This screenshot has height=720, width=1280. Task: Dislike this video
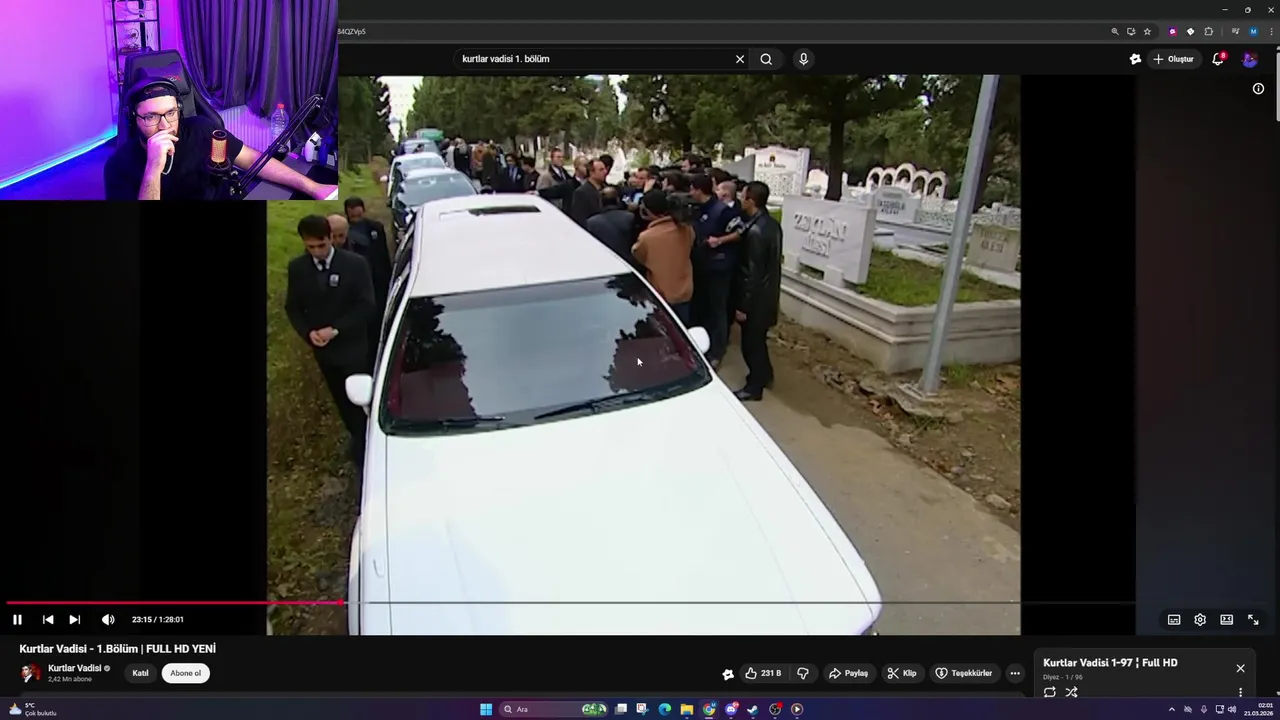(802, 673)
